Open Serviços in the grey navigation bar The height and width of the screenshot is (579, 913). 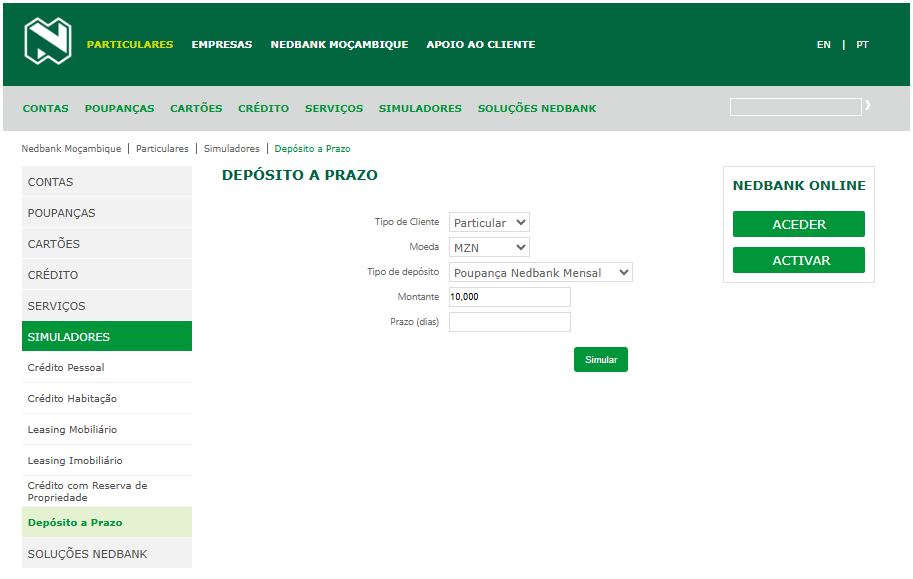tap(334, 108)
